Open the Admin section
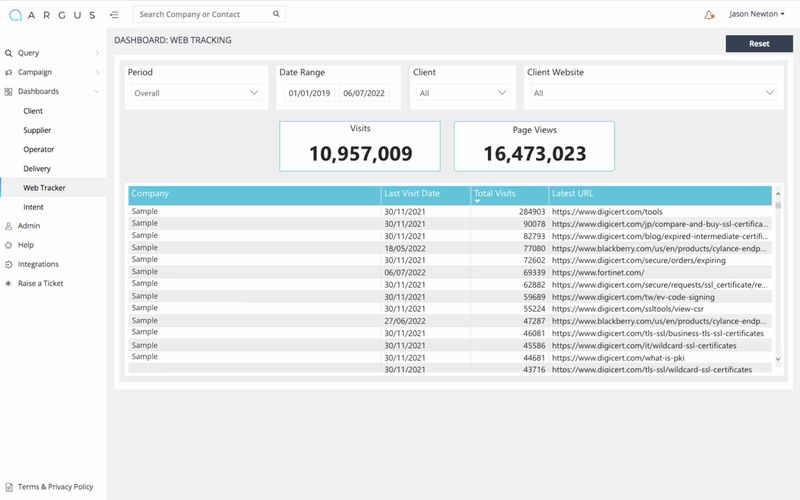Viewport: 800px width, 500px height. click(29, 226)
